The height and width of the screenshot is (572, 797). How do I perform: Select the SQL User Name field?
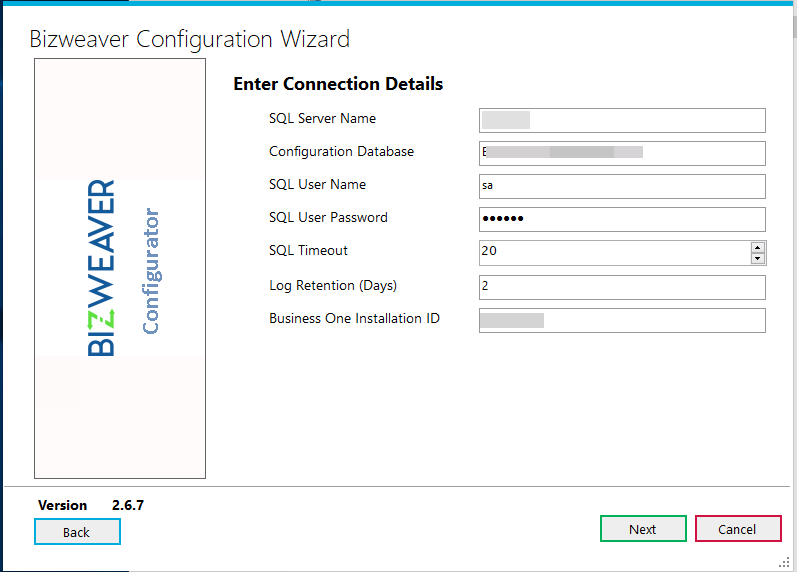coord(622,186)
